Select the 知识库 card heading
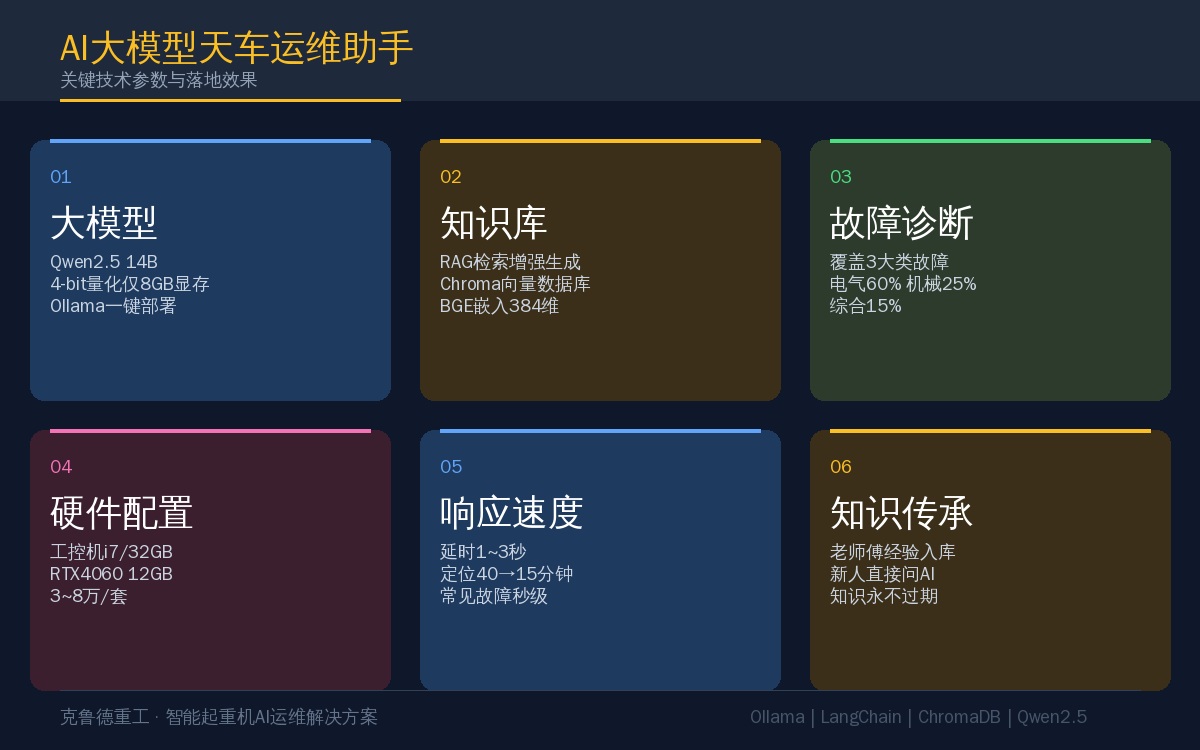 [x=494, y=222]
